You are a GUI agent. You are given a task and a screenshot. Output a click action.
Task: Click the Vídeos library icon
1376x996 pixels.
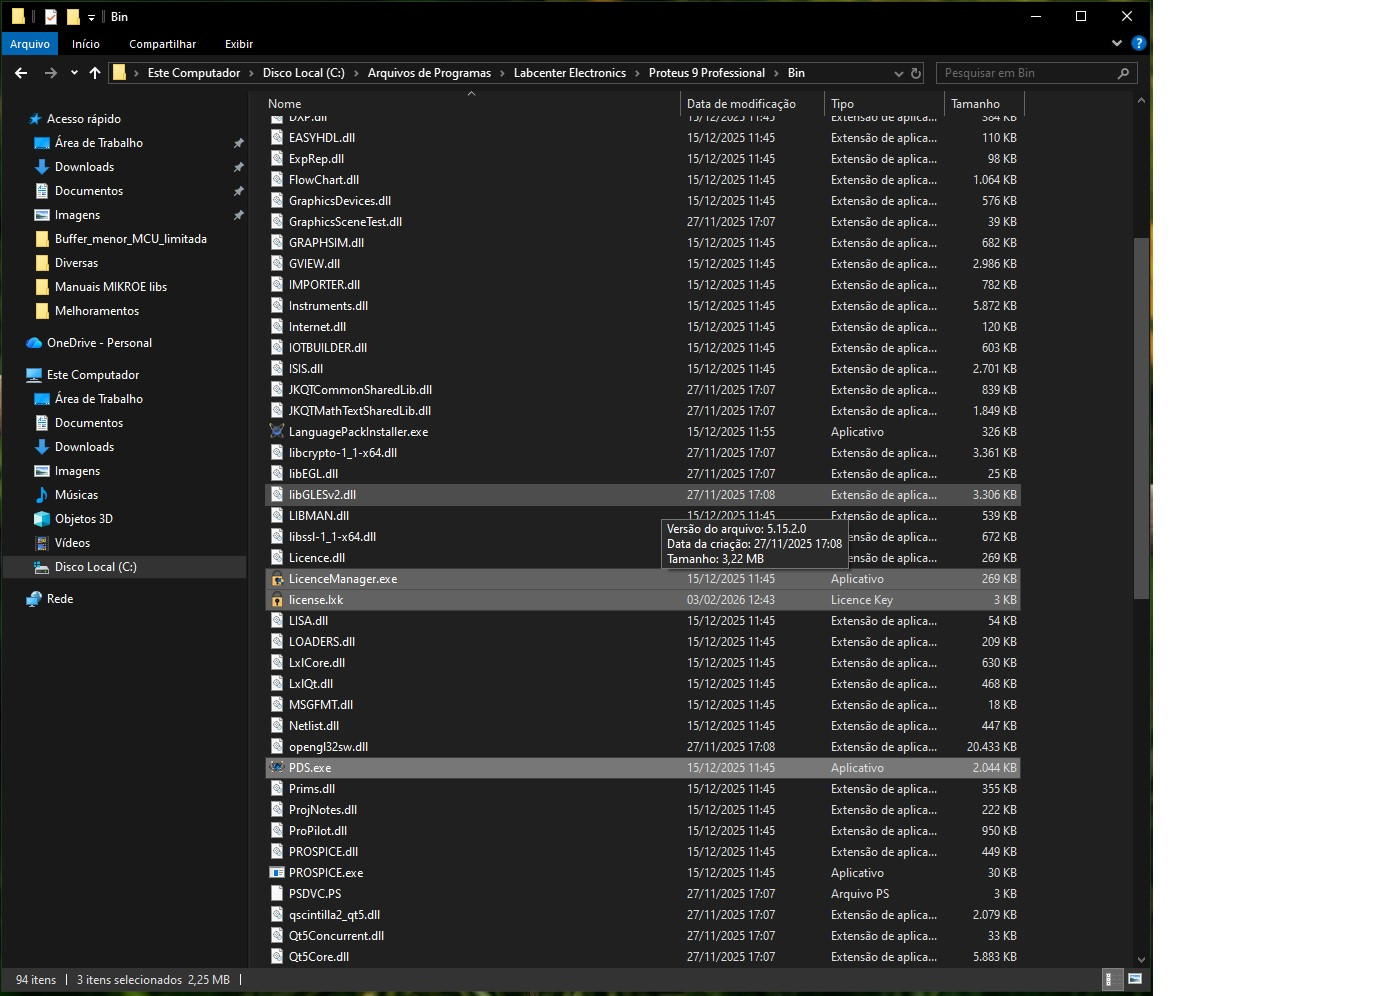point(42,543)
